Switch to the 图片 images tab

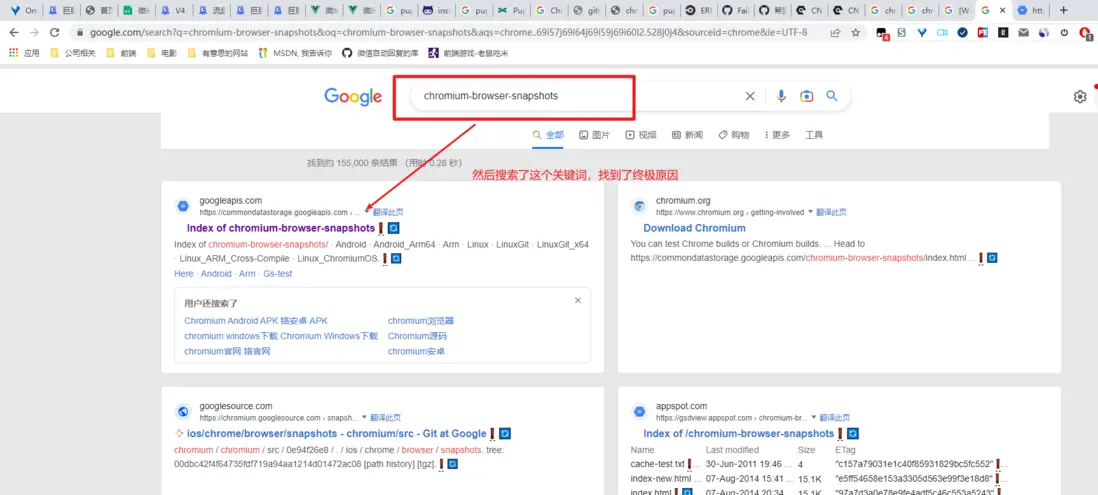coord(595,135)
